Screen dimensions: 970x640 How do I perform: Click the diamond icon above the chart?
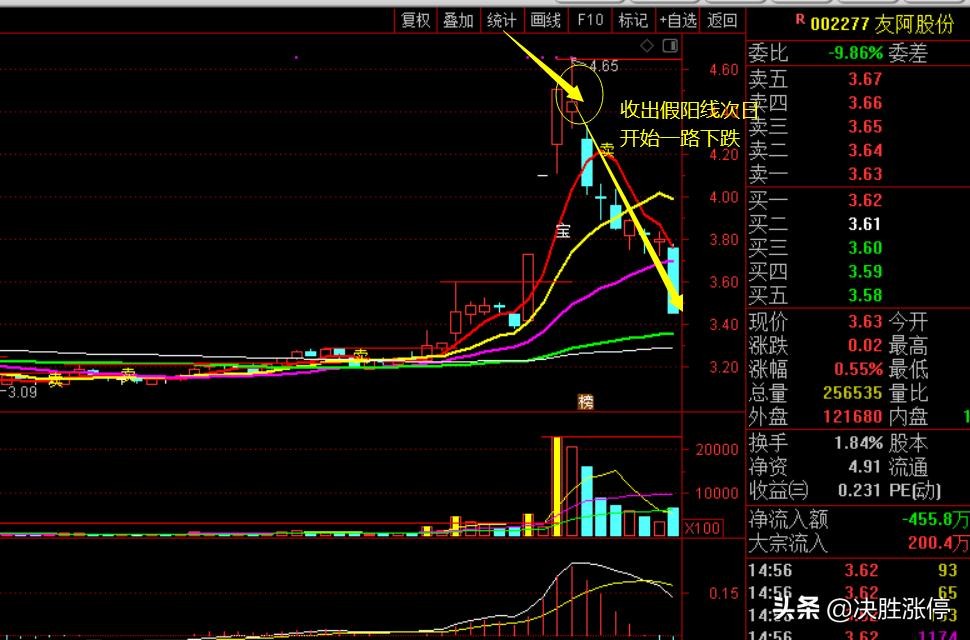(647, 46)
